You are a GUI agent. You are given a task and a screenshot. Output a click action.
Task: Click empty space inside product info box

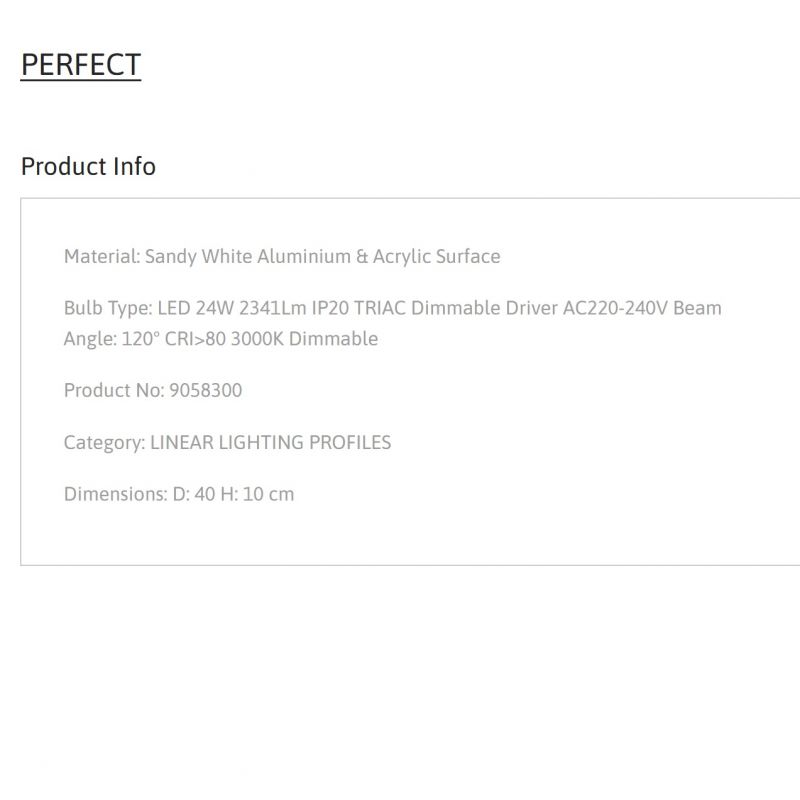561,459
